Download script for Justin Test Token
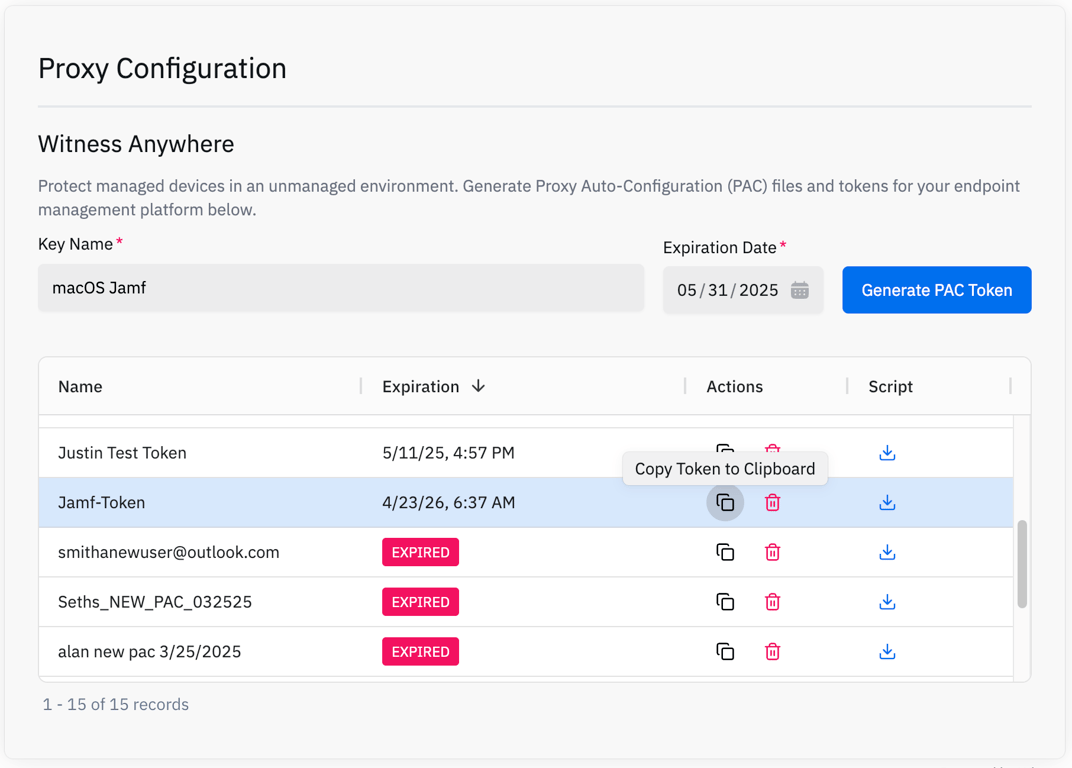This screenshot has height=768, width=1072. (887, 453)
